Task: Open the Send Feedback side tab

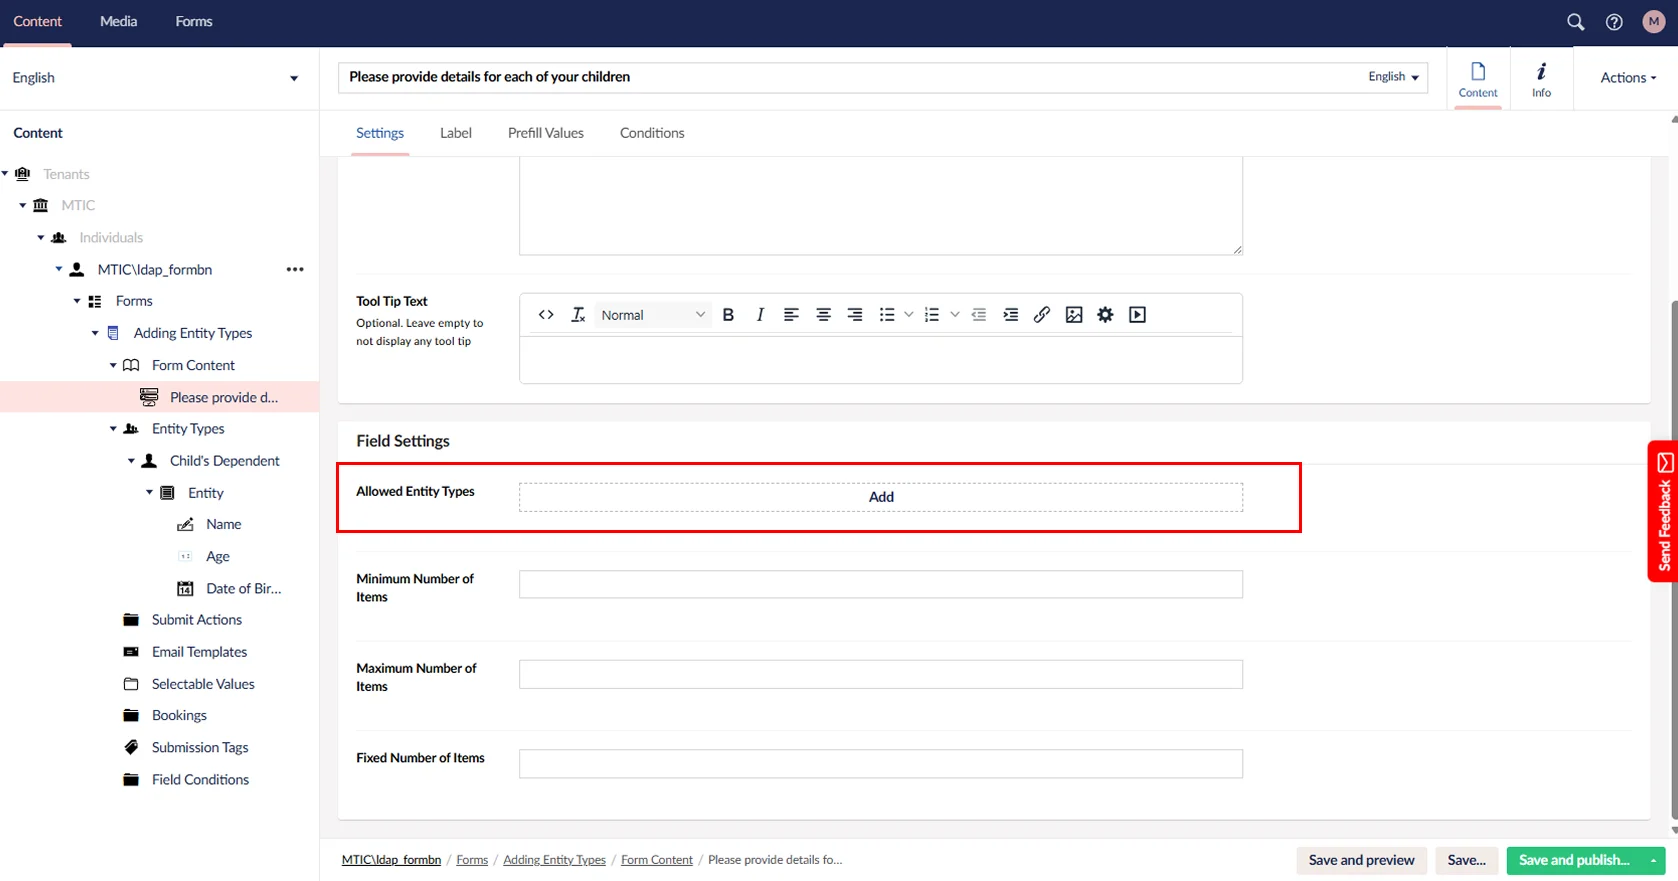Action: (1664, 511)
